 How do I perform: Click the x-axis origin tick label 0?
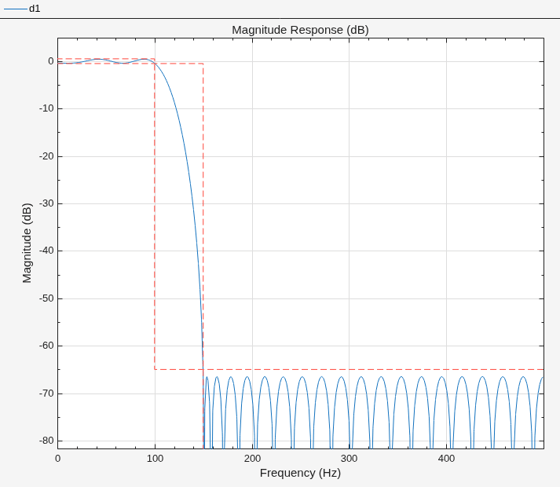58,458
